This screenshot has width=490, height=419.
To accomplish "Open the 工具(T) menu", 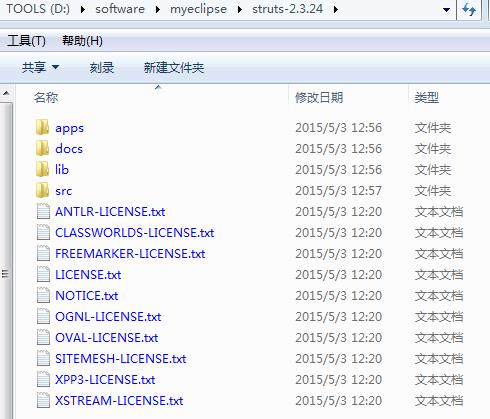I will [26, 41].
